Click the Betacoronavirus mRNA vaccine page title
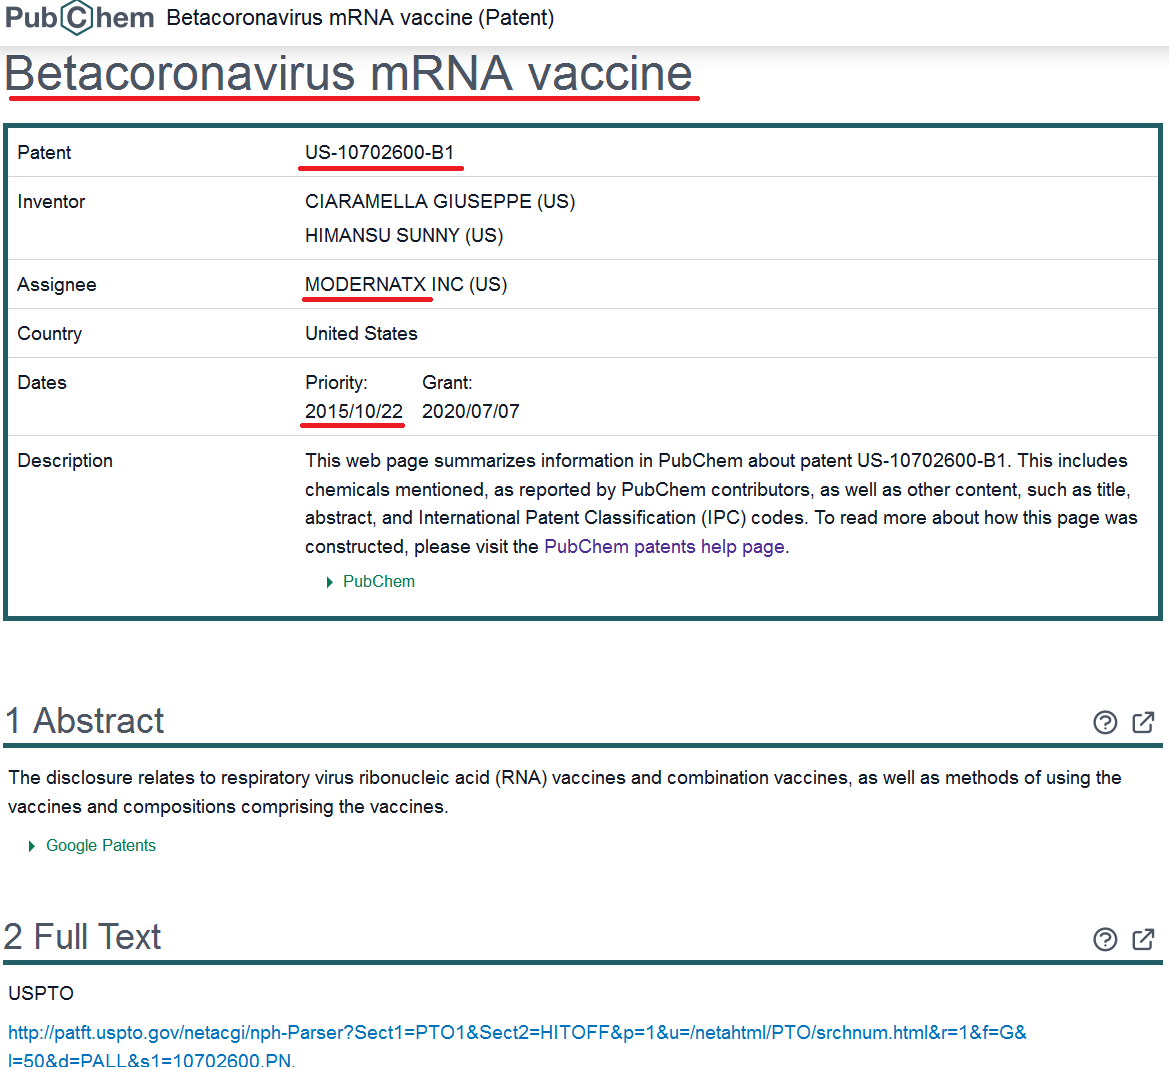The width and height of the screenshot is (1169, 1070). 349,73
